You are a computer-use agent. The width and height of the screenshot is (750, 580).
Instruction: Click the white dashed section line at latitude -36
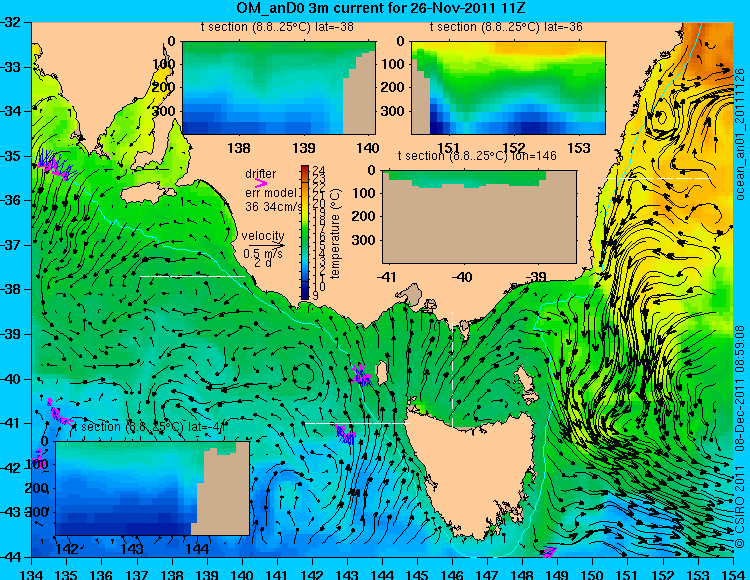(x=659, y=178)
